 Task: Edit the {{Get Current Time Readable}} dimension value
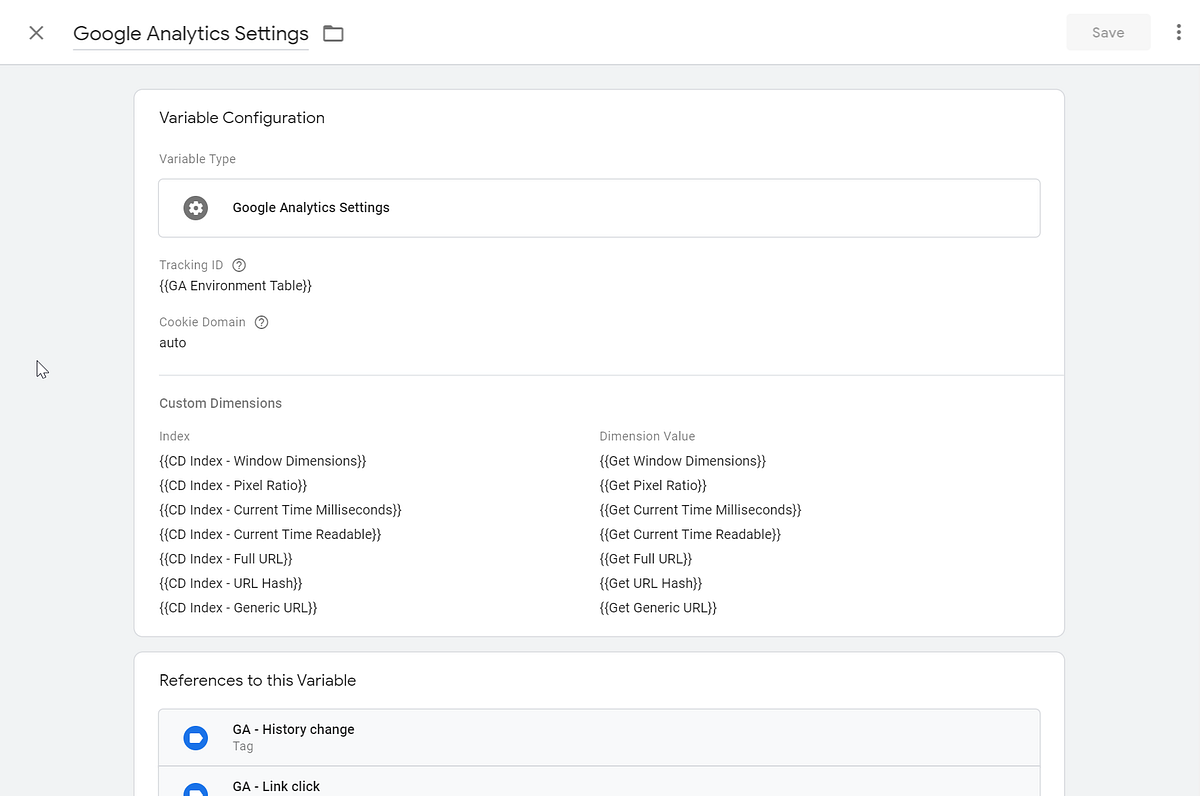coord(690,534)
